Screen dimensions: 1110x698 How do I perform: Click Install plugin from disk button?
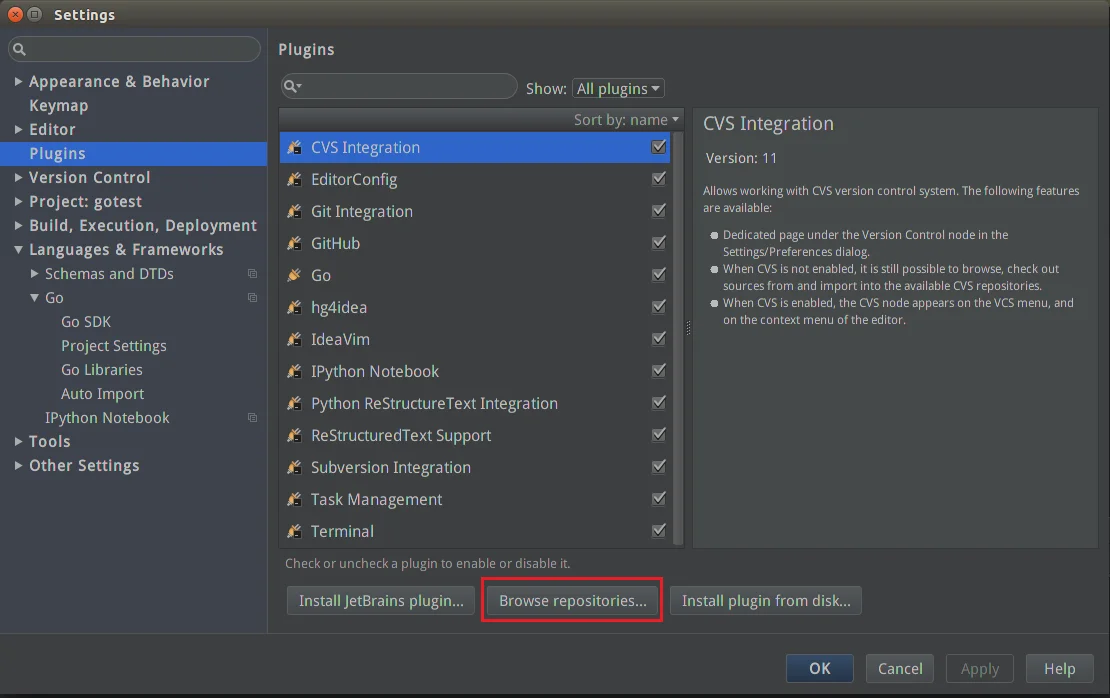pyautogui.click(x=766, y=600)
